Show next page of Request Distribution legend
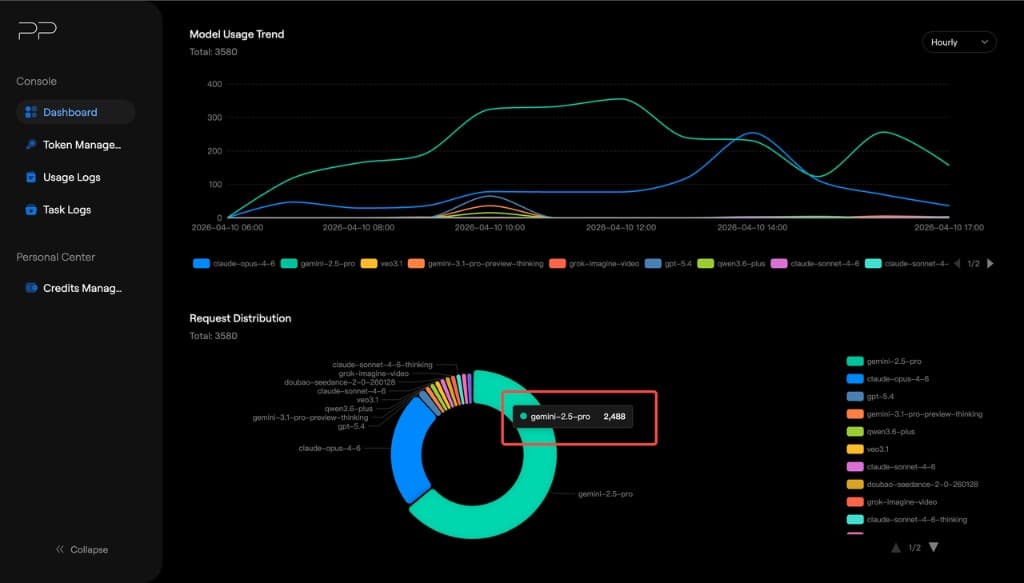 [x=934, y=547]
